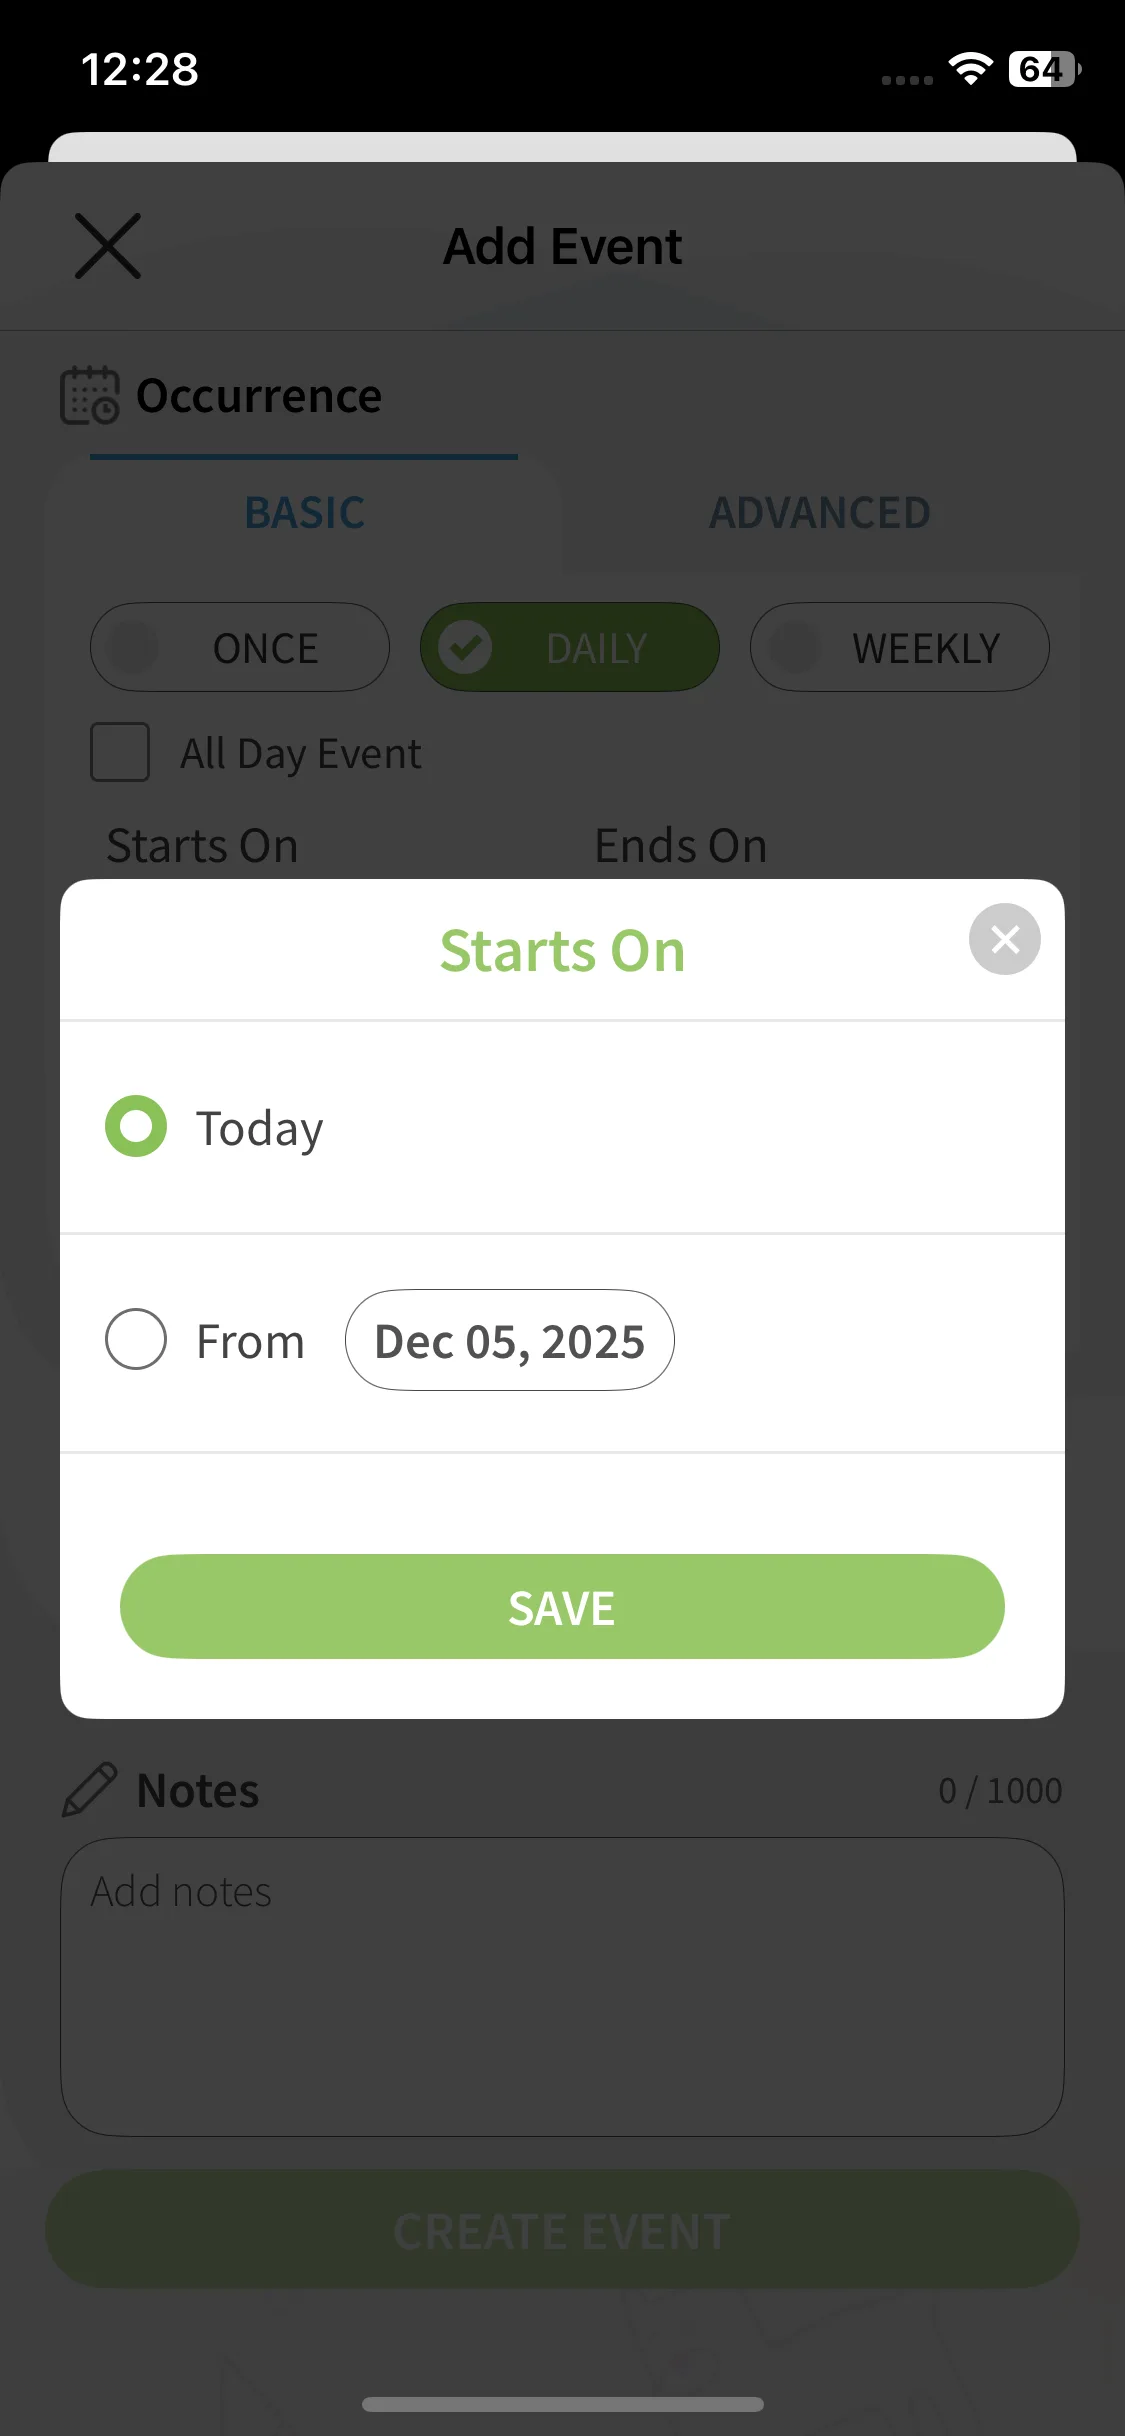Viewport: 1125px width, 2436px height.
Task: Close the Add Event screen
Action: (x=108, y=246)
